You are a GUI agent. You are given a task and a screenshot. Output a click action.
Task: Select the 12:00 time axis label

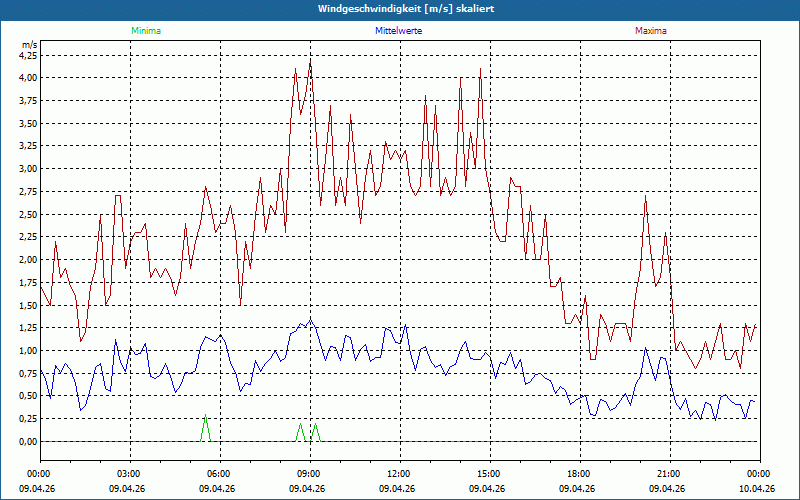[398, 473]
